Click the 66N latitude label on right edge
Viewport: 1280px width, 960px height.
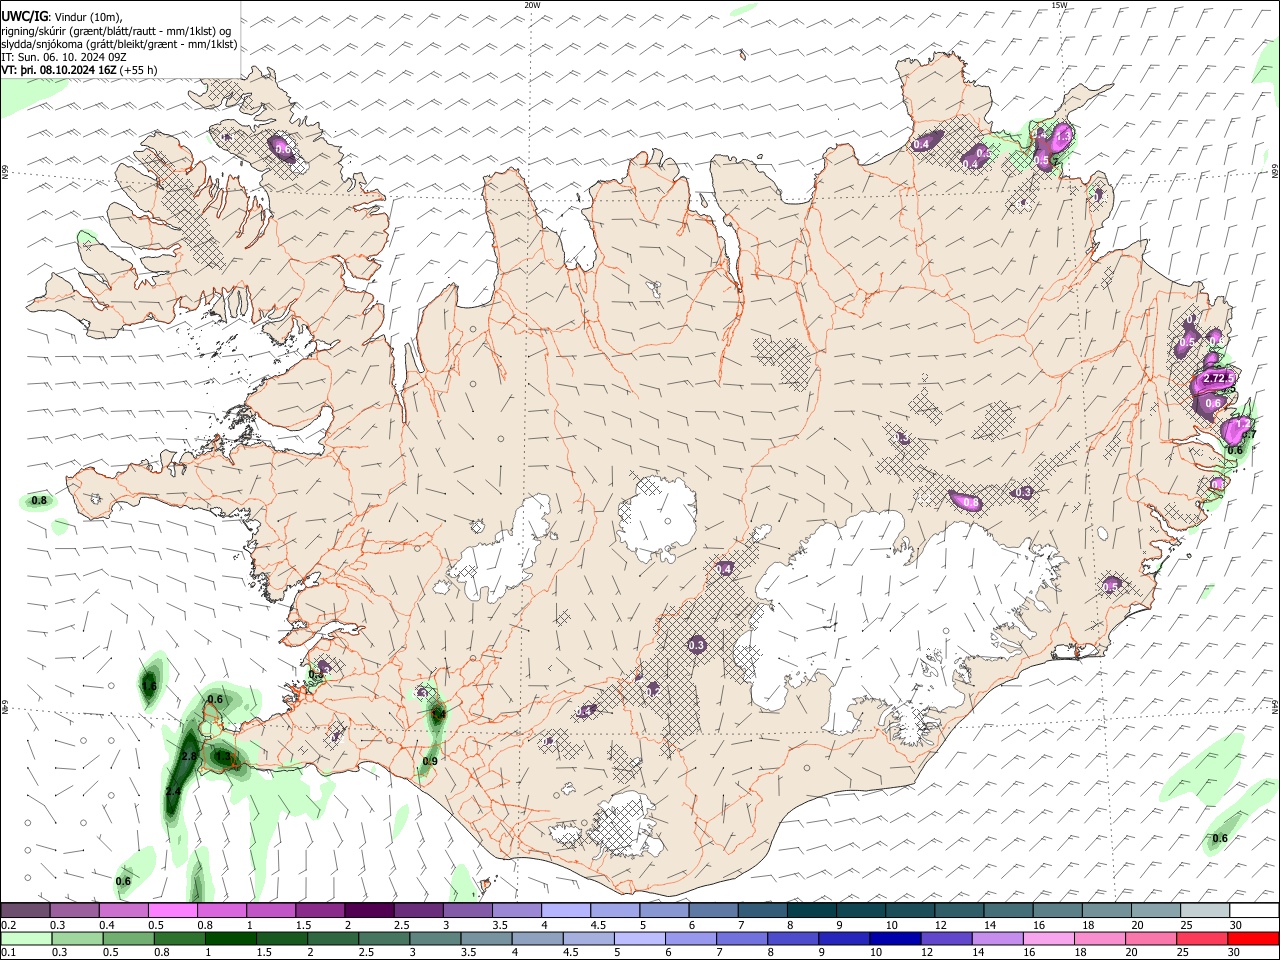point(1275,171)
